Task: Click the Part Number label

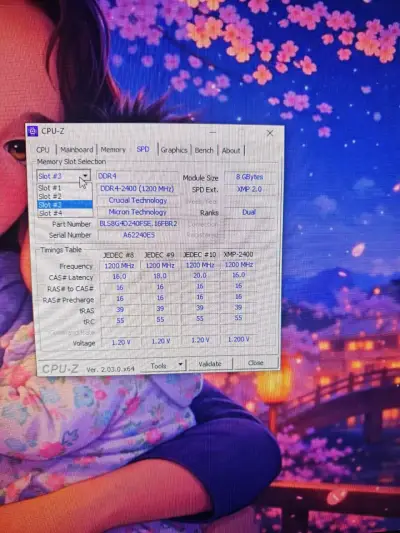Action: pos(71,224)
